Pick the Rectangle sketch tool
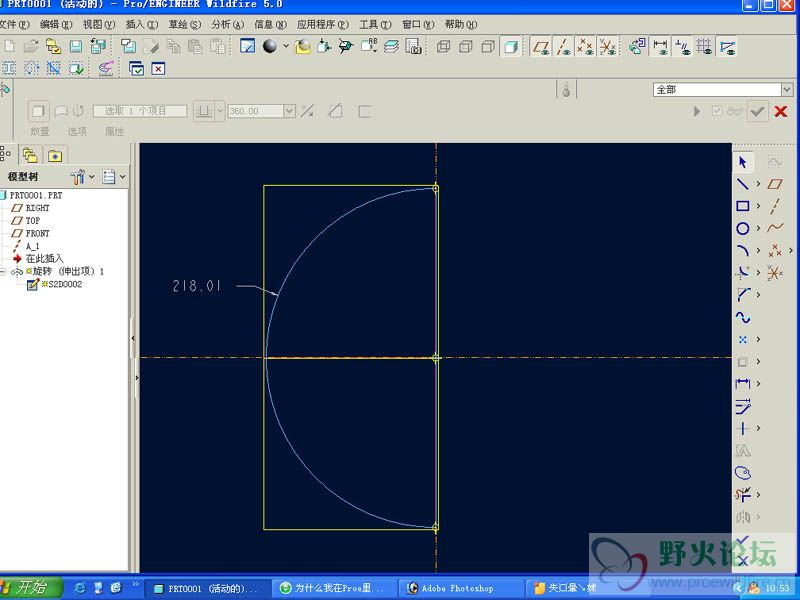This screenshot has height=600, width=800. pyautogui.click(x=742, y=206)
